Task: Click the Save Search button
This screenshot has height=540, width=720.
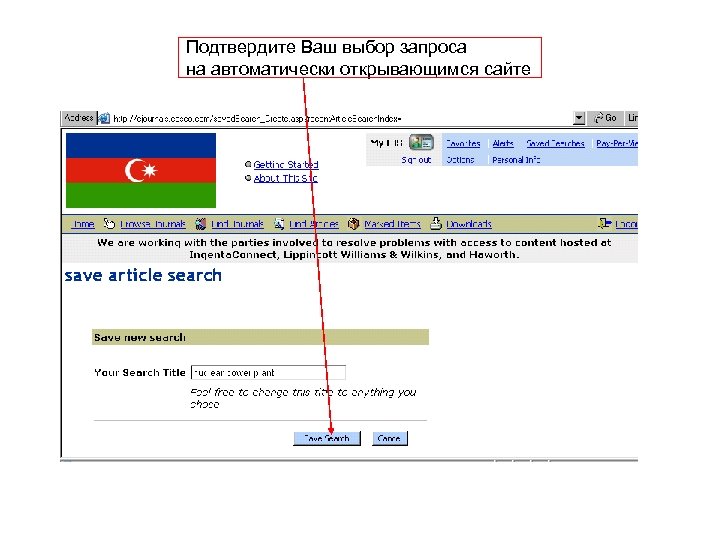Action: (327, 438)
